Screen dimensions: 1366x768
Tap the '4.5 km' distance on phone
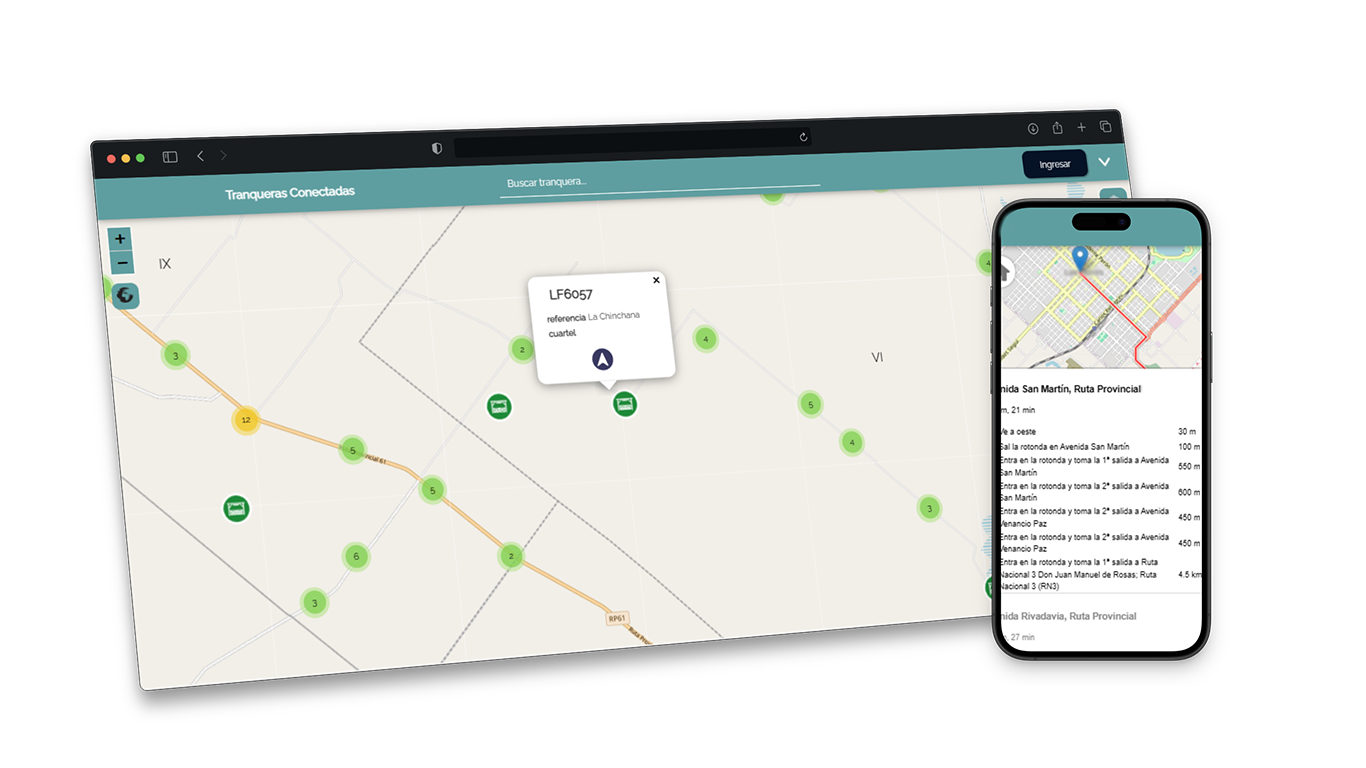click(1190, 575)
